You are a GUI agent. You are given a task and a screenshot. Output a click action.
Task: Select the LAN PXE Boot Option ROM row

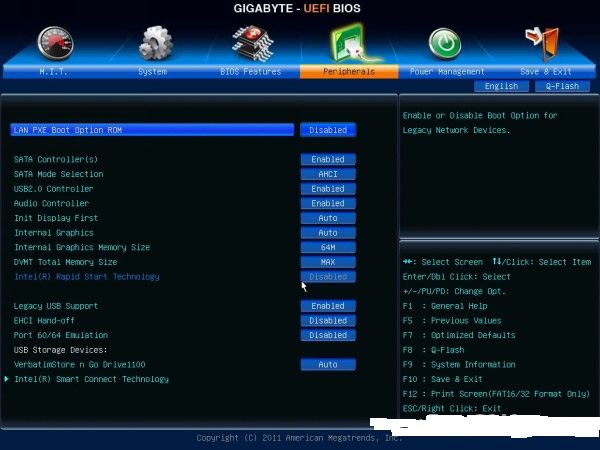(x=152, y=130)
